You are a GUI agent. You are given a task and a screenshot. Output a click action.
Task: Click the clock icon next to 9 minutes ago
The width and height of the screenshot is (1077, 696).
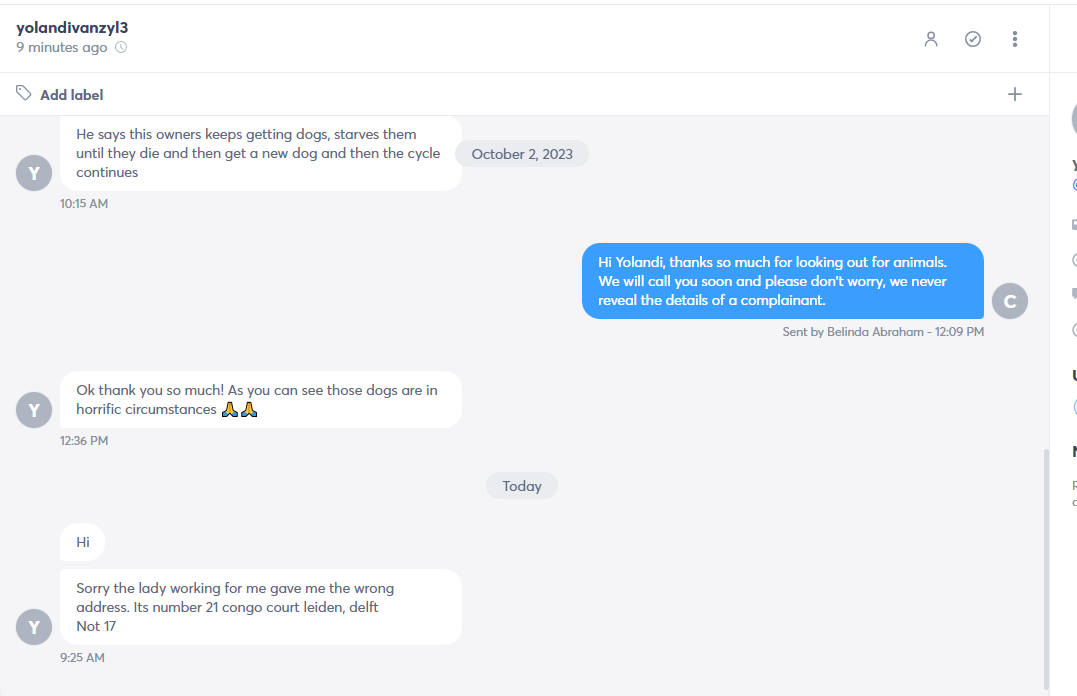pos(121,47)
